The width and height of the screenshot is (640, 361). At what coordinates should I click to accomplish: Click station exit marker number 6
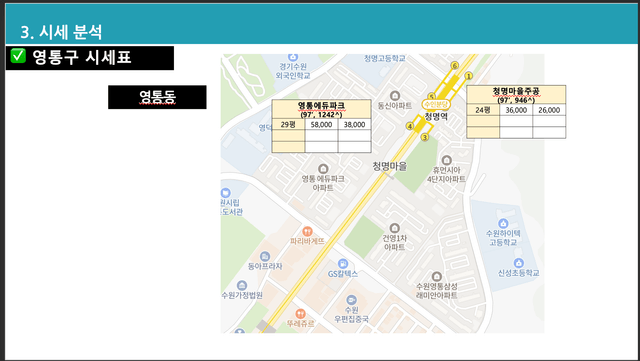point(455,65)
